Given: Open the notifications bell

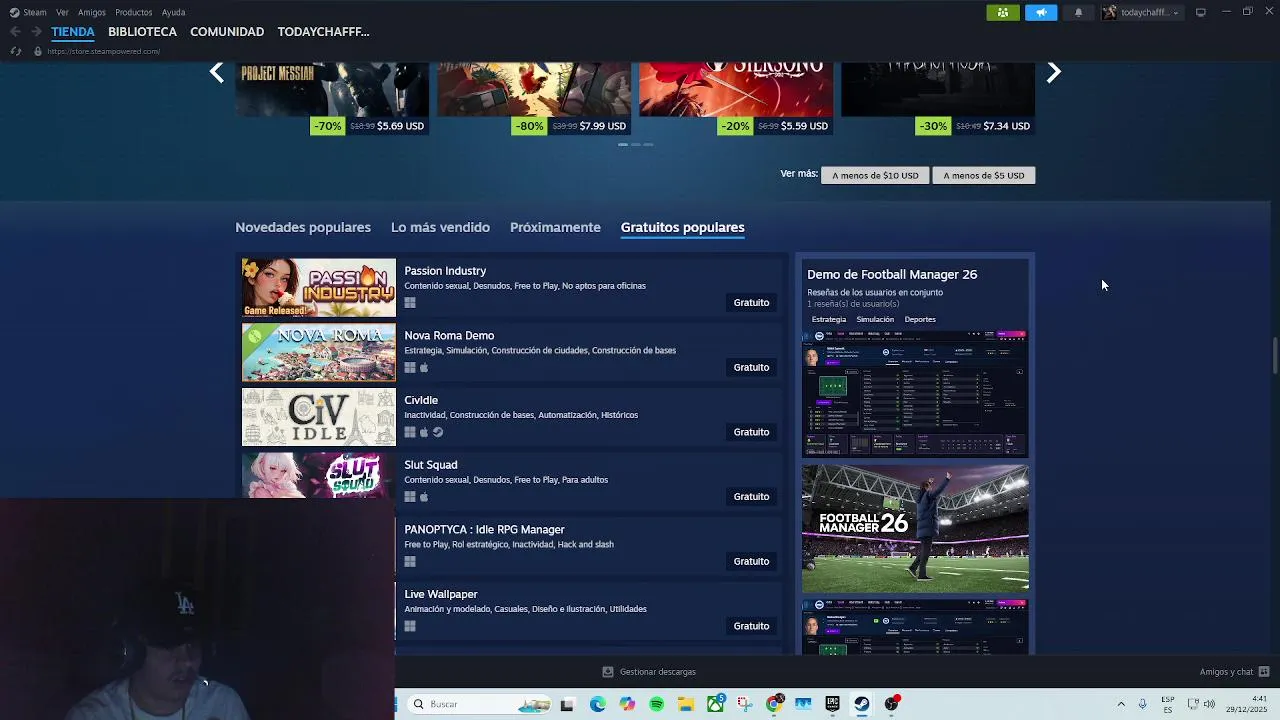Looking at the screenshot, I should [1078, 12].
